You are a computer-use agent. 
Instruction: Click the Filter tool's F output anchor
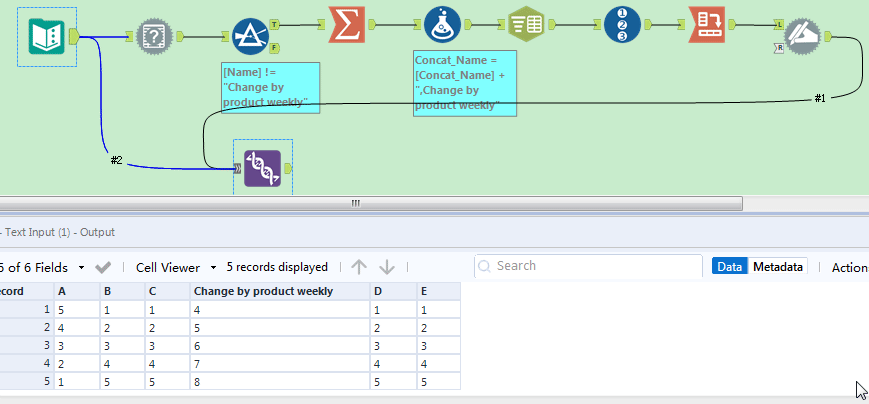click(274, 49)
